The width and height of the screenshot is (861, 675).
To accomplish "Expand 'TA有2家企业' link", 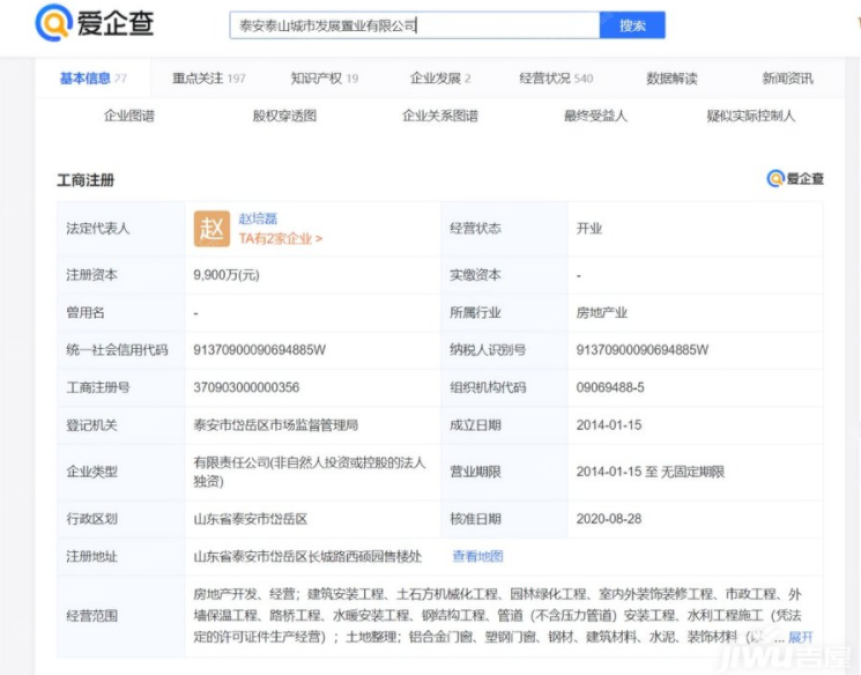I will [x=280, y=239].
